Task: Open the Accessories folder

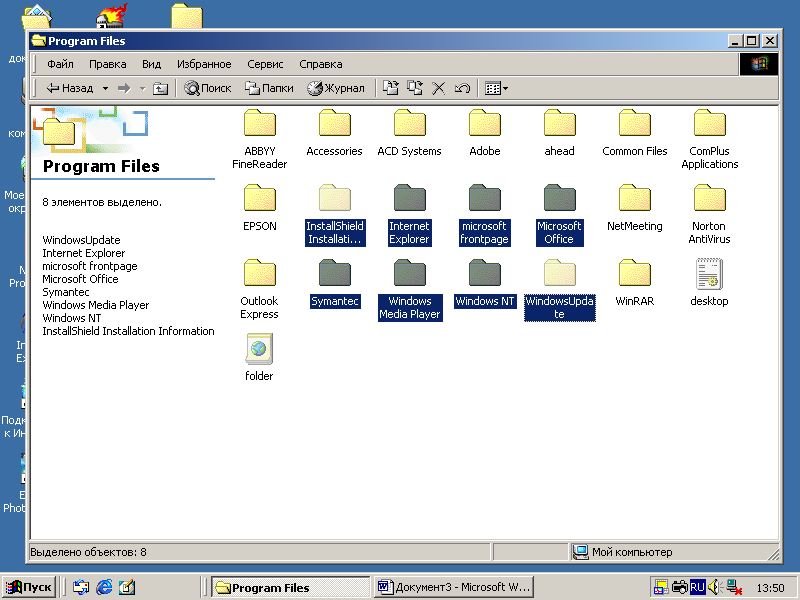Action: click(x=334, y=133)
